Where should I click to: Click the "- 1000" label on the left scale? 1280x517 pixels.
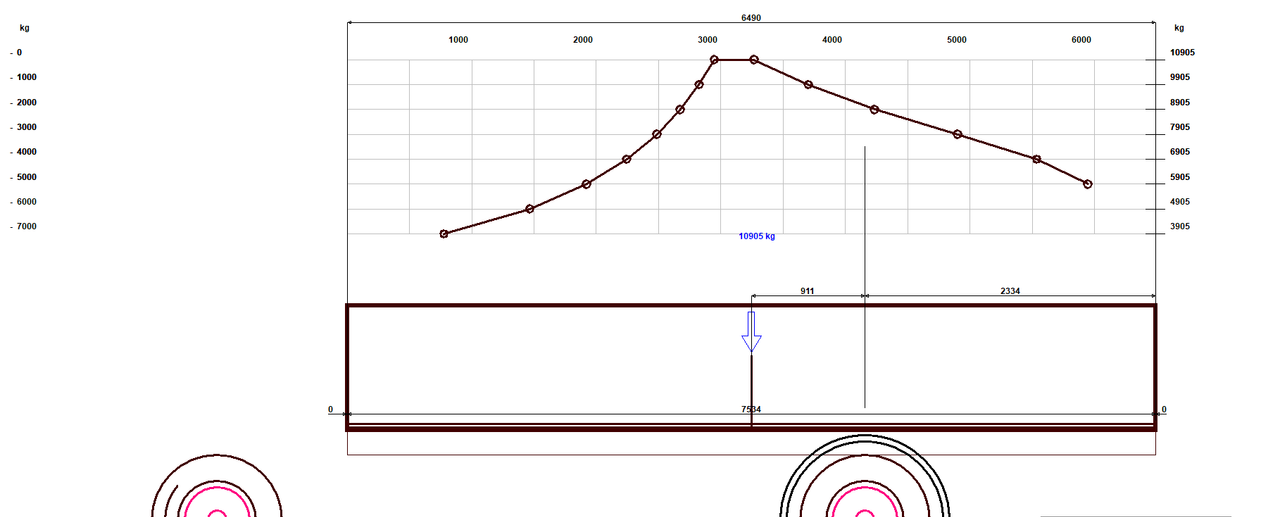point(24,77)
